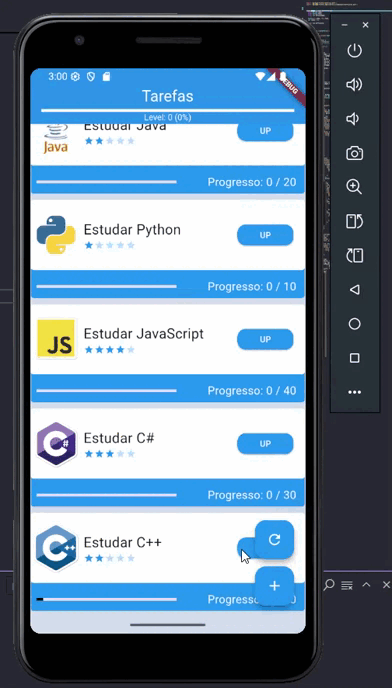Rotate the emulator left
This screenshot has width=392, height=688.
click(x=354, y=221)
